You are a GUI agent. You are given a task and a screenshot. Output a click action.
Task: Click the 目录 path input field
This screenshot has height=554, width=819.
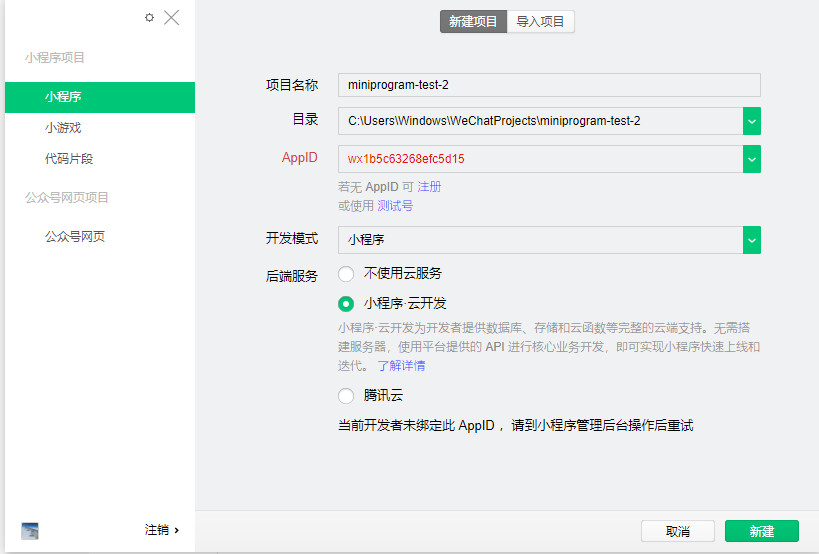click(x=540, y=121)
